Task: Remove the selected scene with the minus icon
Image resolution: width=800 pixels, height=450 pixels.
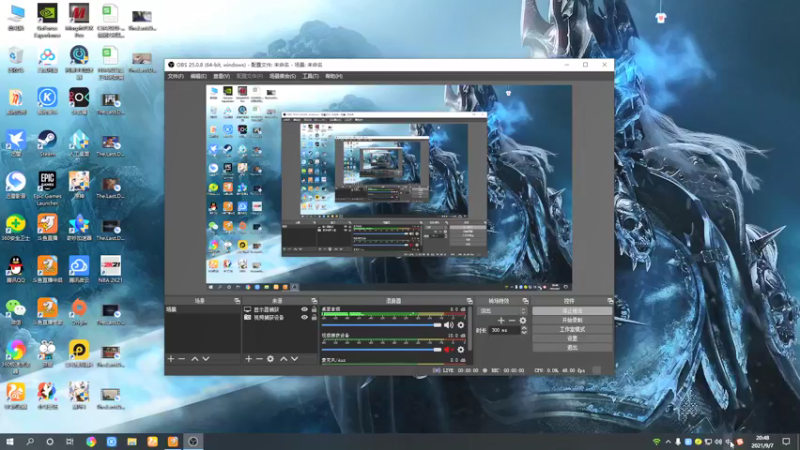Action: coord(182,359)
